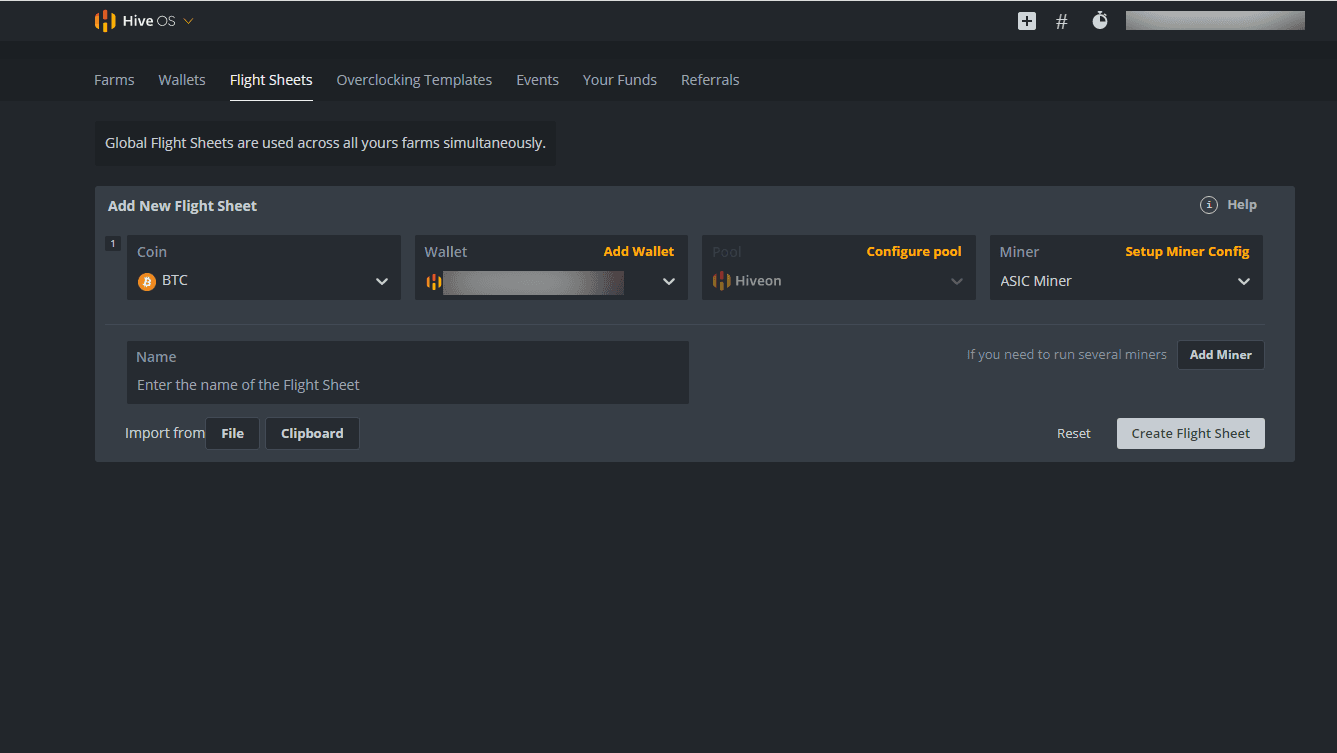Open the Overclocking Templates tab

pyautogui.click(x=414, y=80)
